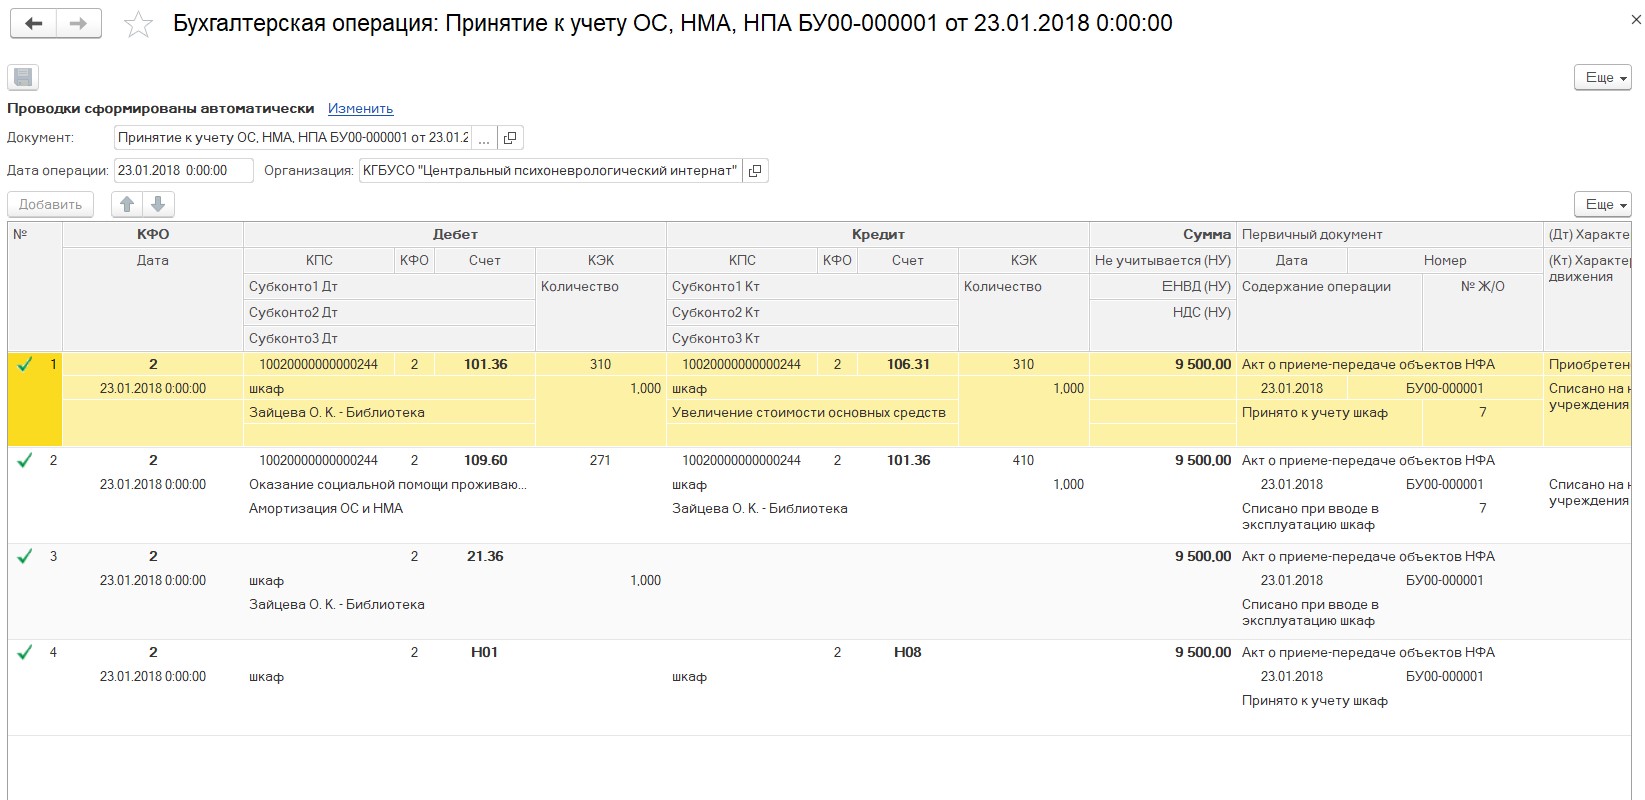This screenshot has width=1645, height=800.
Task: Click the Сумма column header
Action: coord(1163,234)
